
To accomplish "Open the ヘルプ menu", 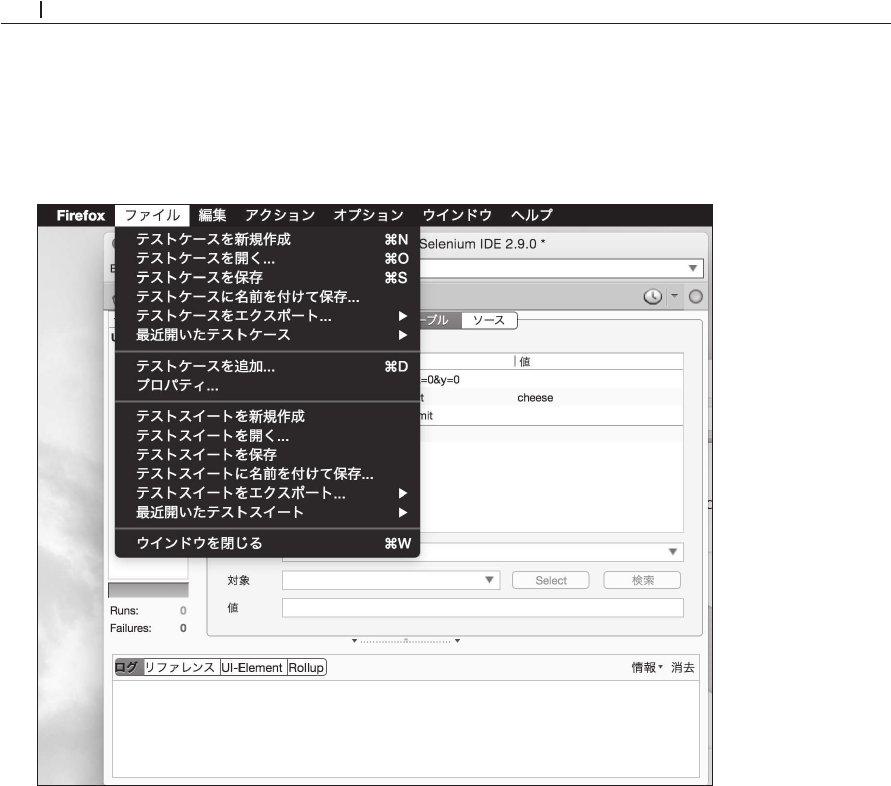I will pos(531,215).
